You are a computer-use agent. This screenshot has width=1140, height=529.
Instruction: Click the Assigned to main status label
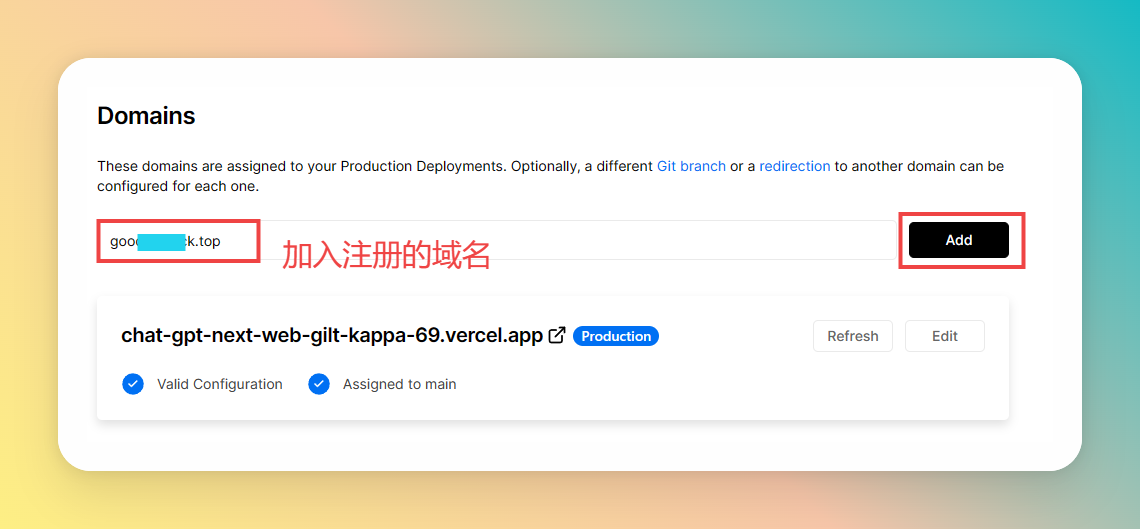(399, 384)
